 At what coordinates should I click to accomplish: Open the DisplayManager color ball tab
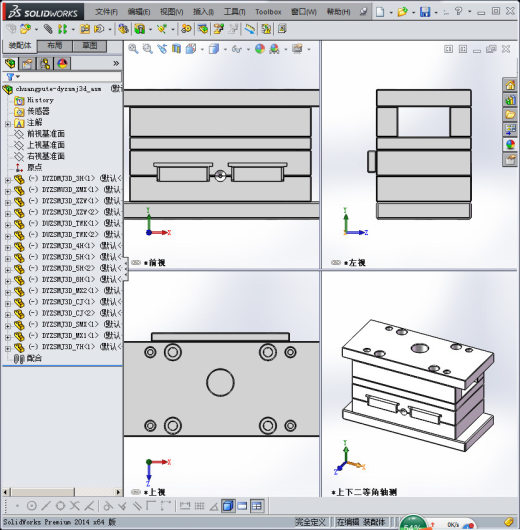coord(62,63)
